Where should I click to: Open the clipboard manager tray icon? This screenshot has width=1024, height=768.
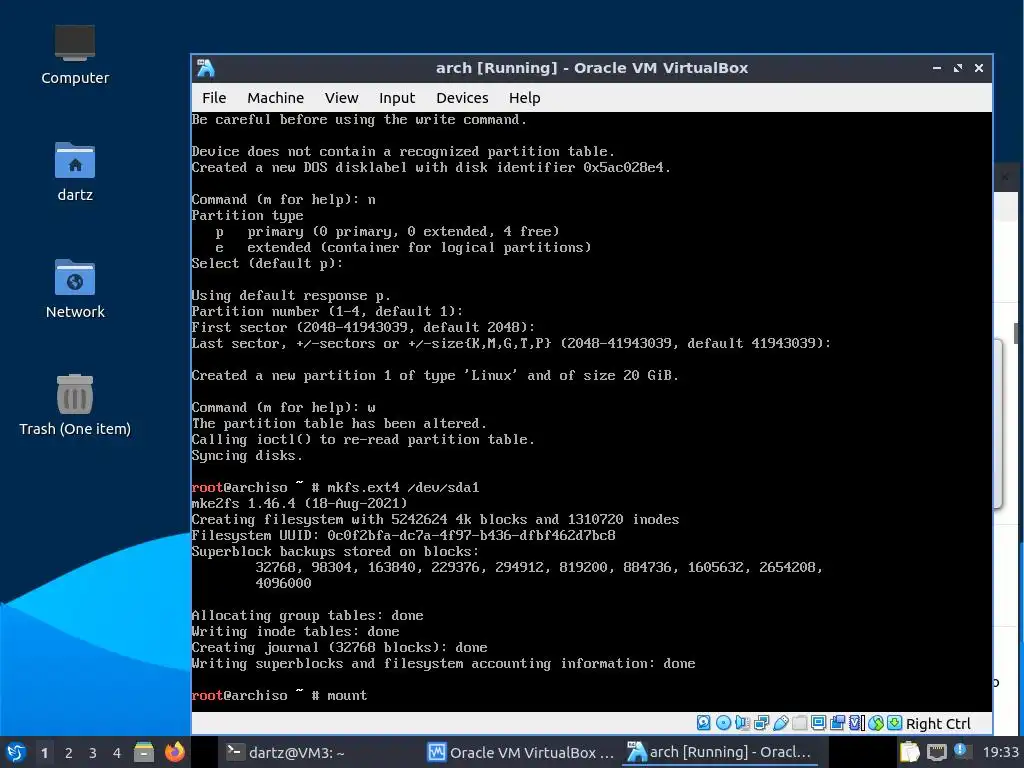[909, 752]
